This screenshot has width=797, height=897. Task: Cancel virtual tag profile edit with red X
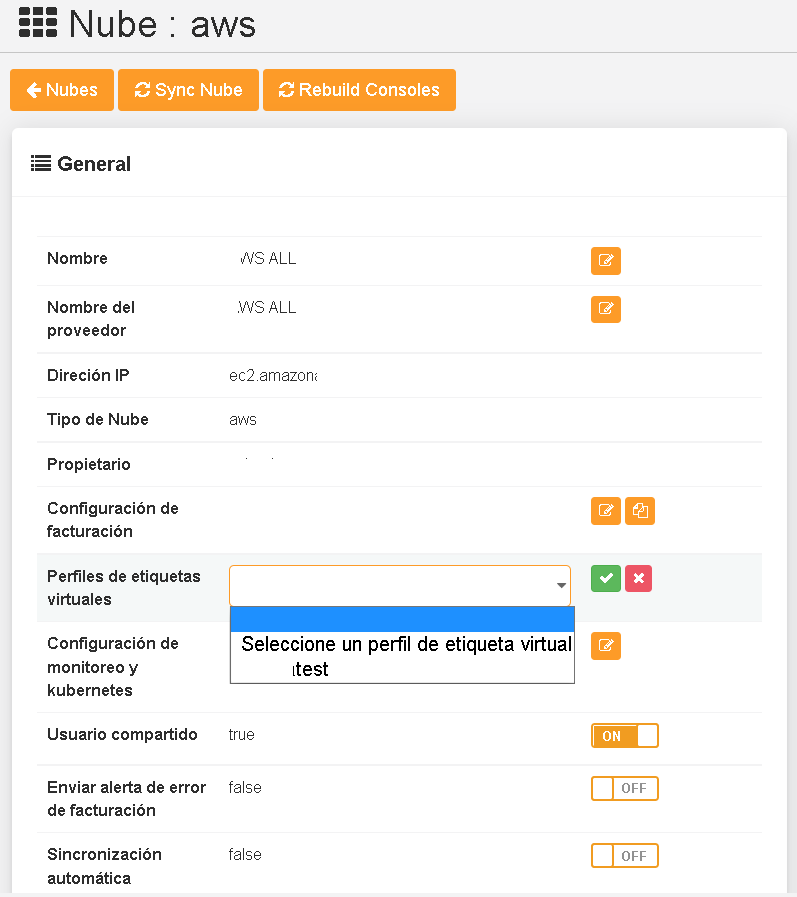point(639,578)
